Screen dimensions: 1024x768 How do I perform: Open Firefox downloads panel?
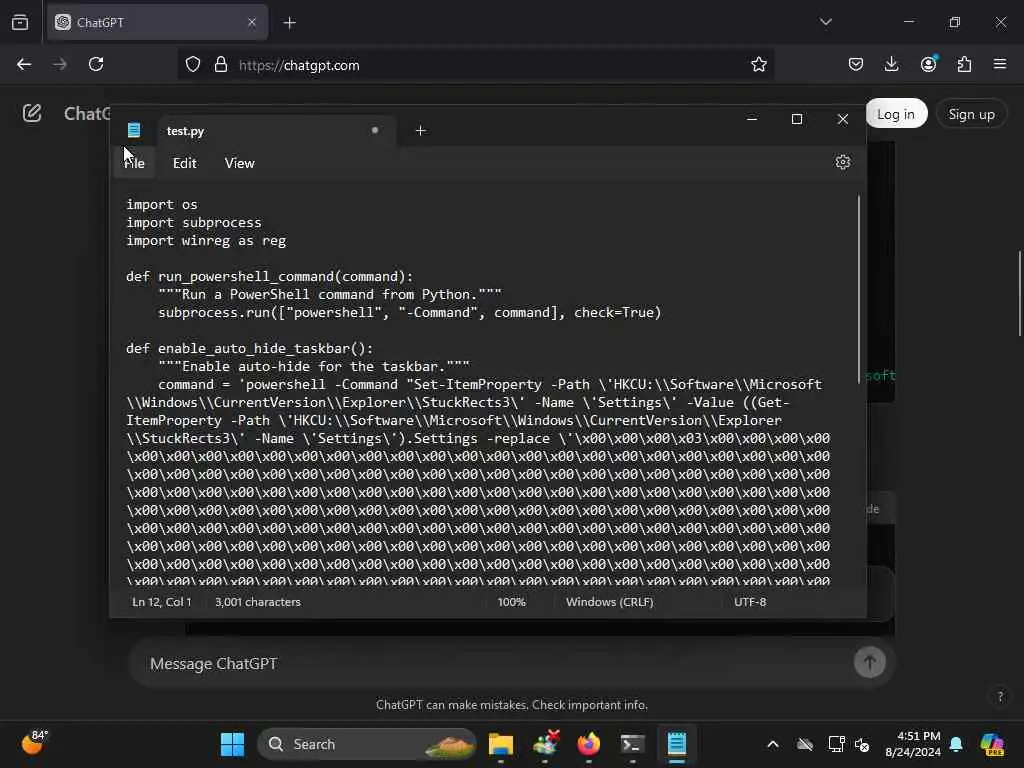pos(891,64)
